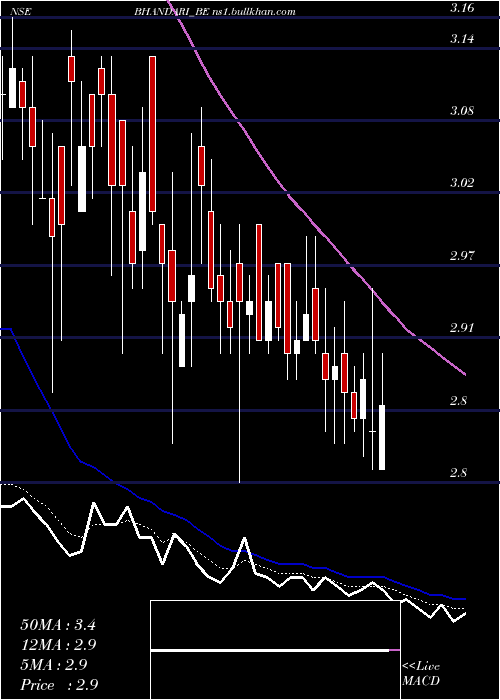Click the 3.14 price axis label
This screenshot has height=700, width=500.
[x=462, y=39]
